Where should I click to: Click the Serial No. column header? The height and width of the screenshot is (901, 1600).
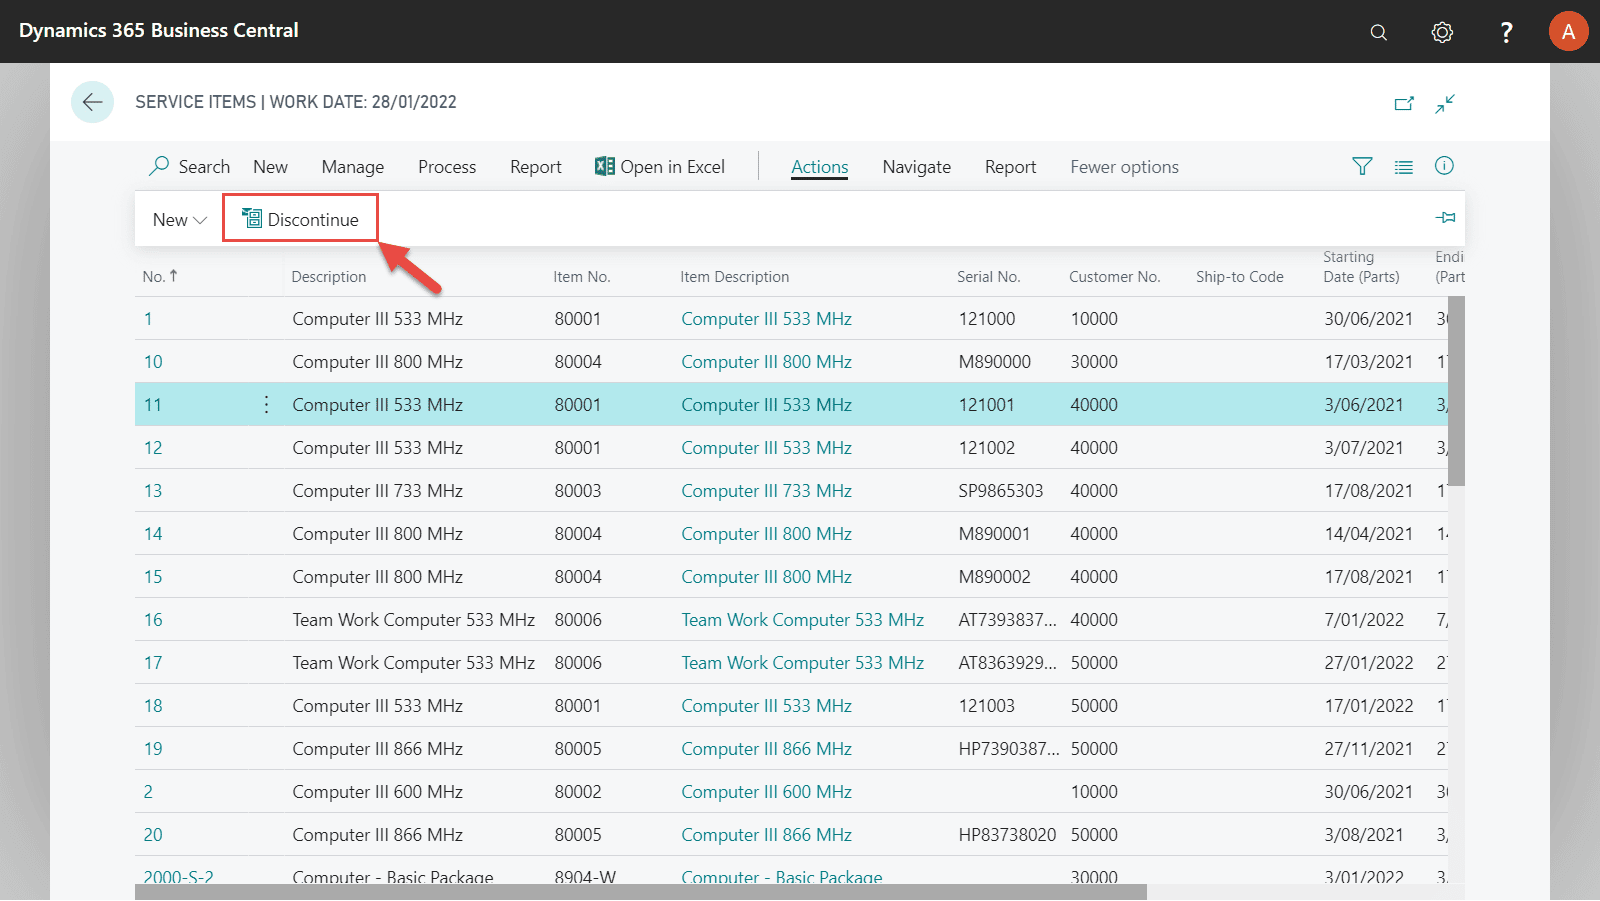(989, 277)
